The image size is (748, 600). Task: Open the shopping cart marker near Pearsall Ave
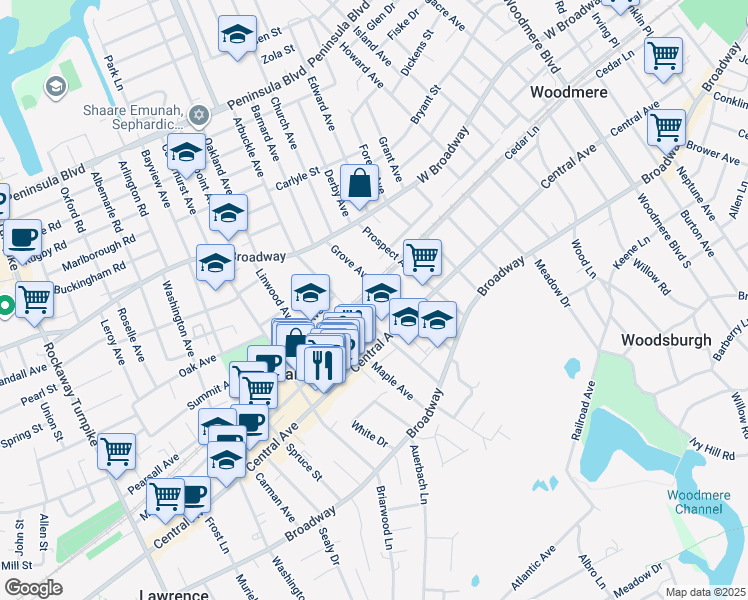[116, 451]
